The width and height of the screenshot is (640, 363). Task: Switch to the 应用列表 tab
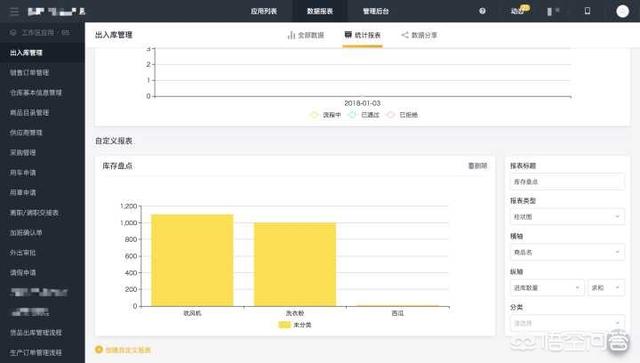(264, 11)
